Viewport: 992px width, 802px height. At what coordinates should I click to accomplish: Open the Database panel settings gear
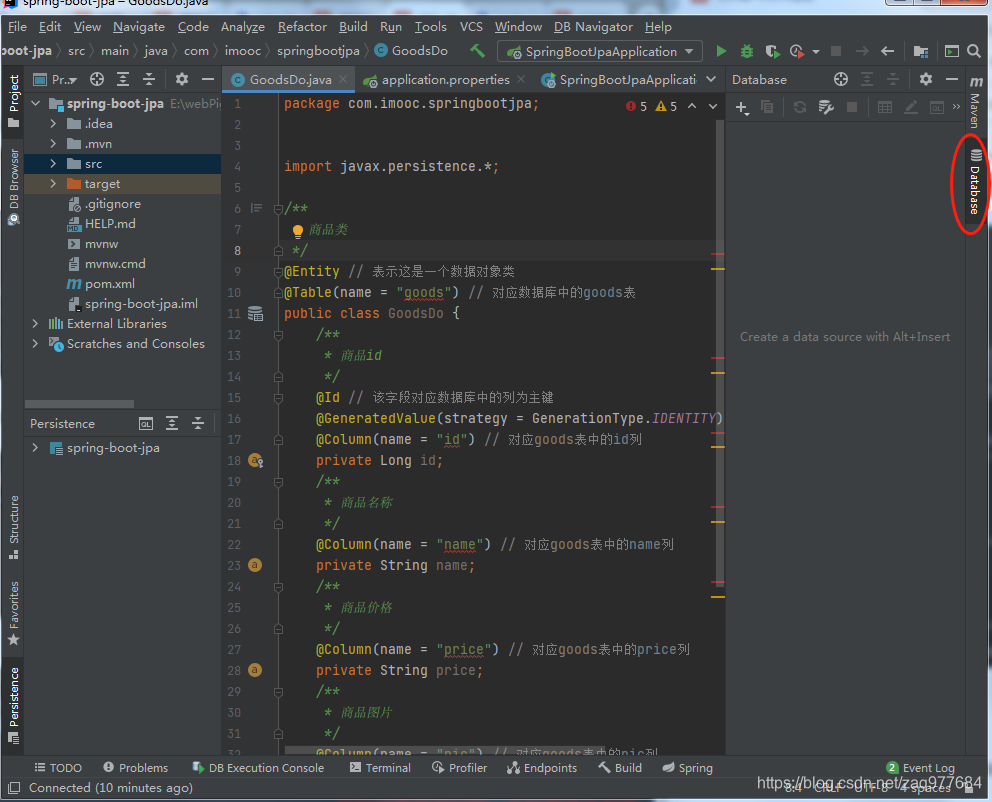(925, 79)
